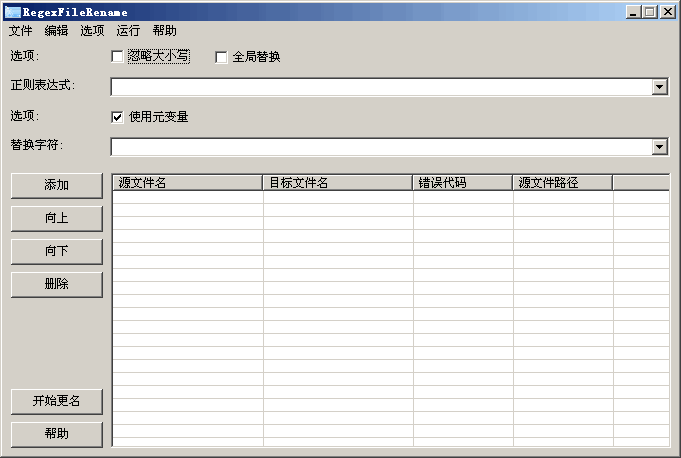Open the 帮助 menu in menu bar

coord(164,31)
